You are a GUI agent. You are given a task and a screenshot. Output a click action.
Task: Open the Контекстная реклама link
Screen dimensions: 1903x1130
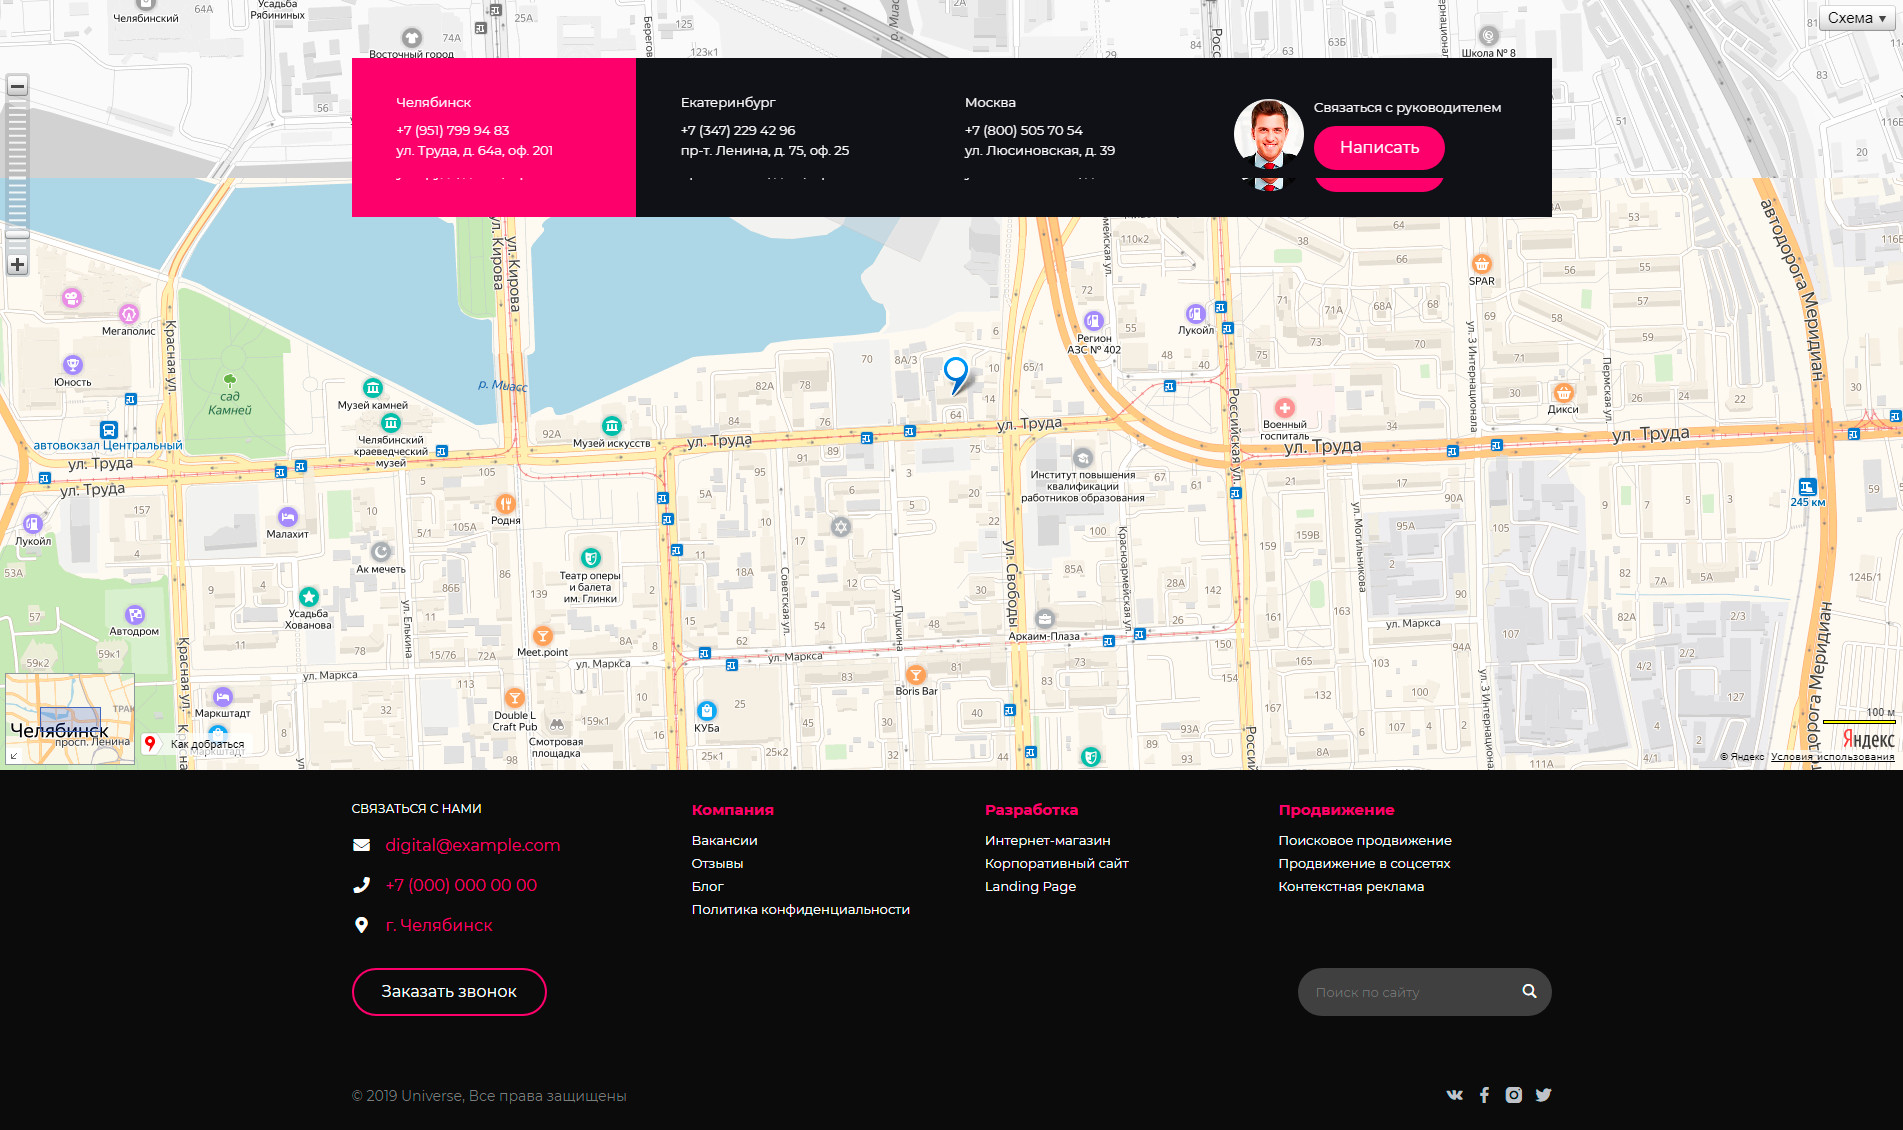[1351, 887]
